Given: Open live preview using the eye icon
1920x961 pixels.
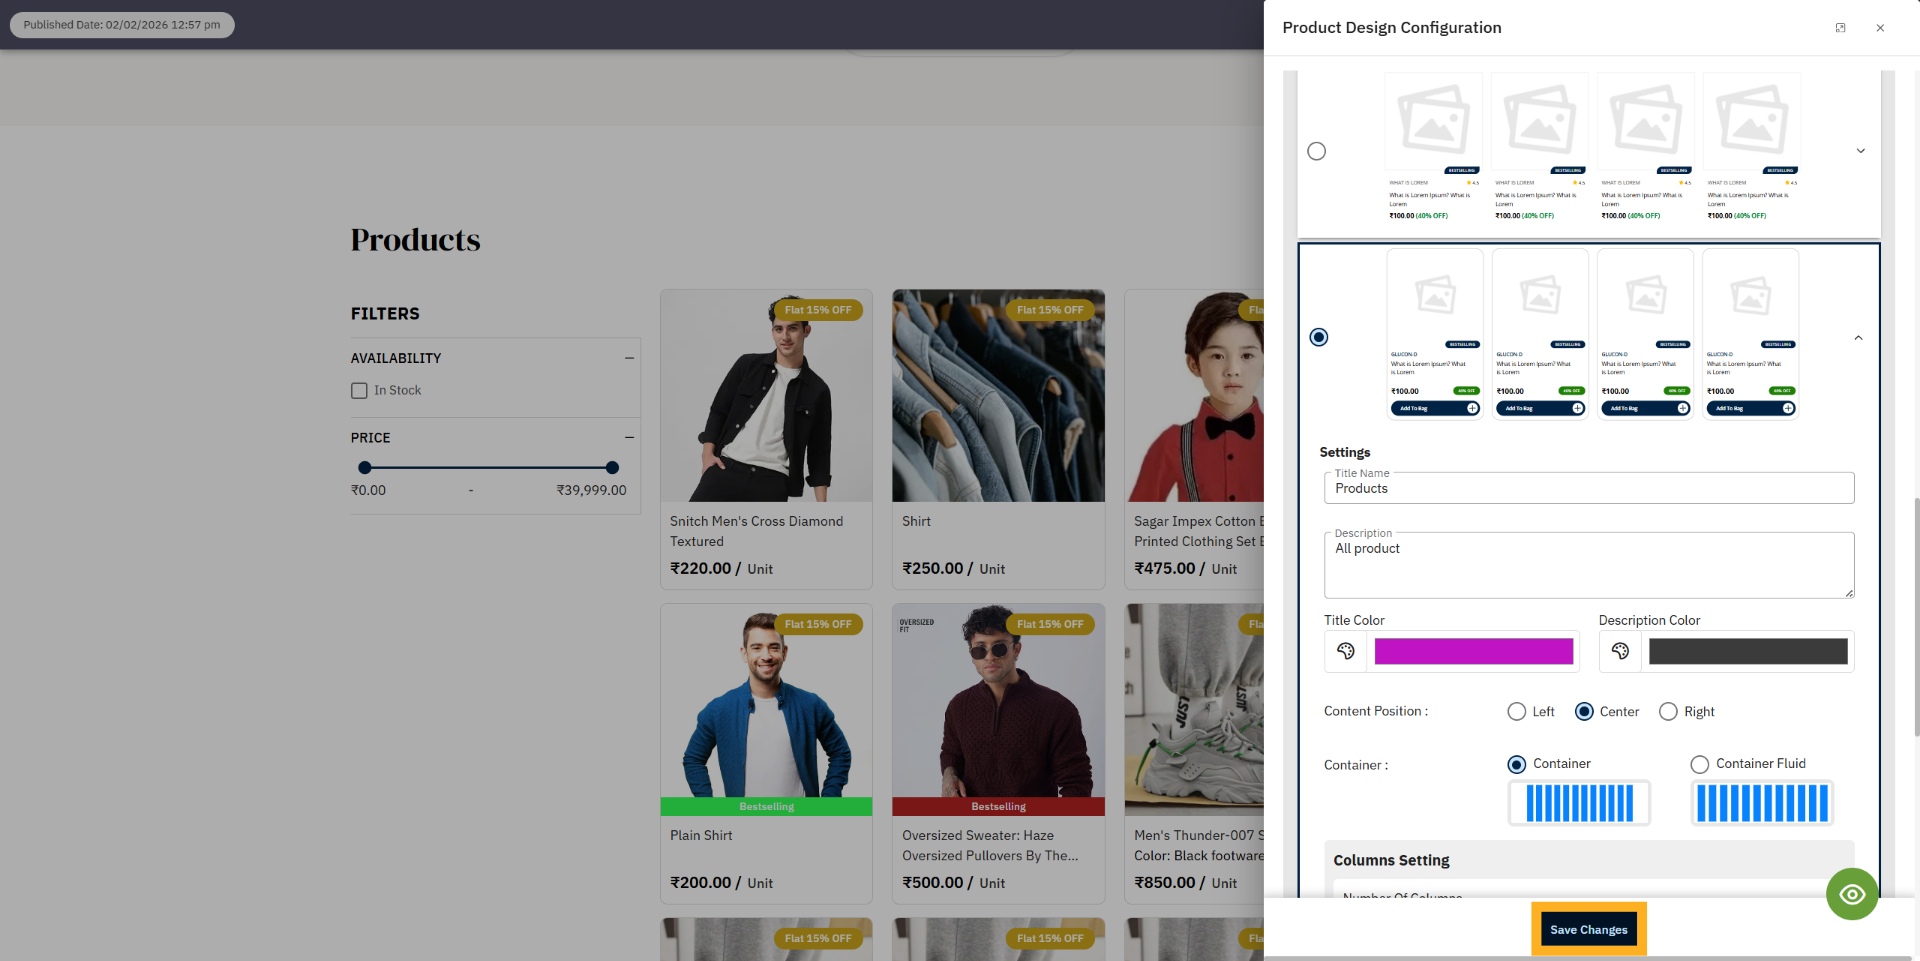Looking at the screenshot, I should coord(1852,893).
